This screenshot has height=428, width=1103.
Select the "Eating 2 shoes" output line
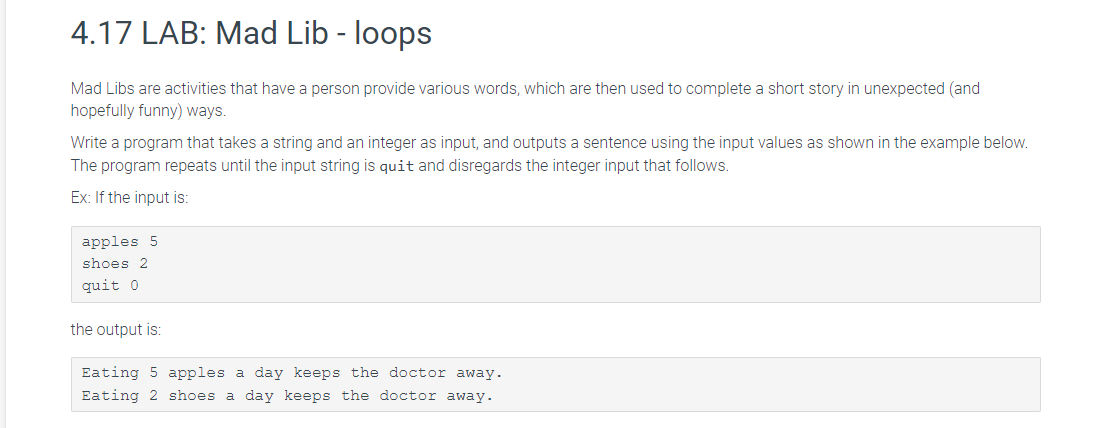287,396
